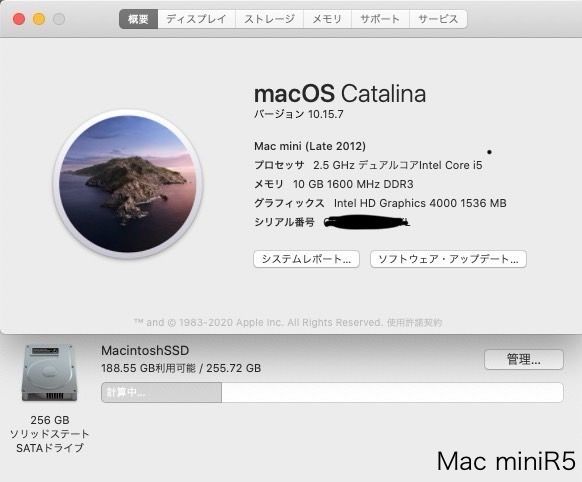Click the version text バージョン 10.15.7

pos(299,114)
